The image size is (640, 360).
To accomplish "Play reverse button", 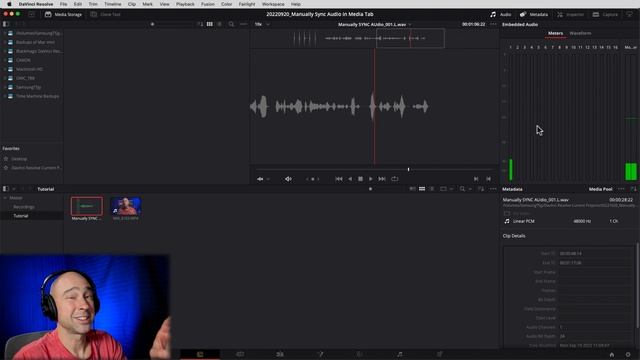I will pyautogui.click(x=350, y=179).
